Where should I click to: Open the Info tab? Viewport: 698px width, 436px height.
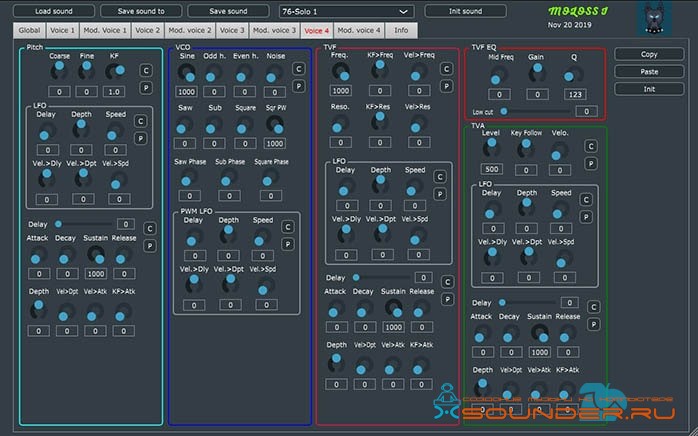(x=401, y=30)
